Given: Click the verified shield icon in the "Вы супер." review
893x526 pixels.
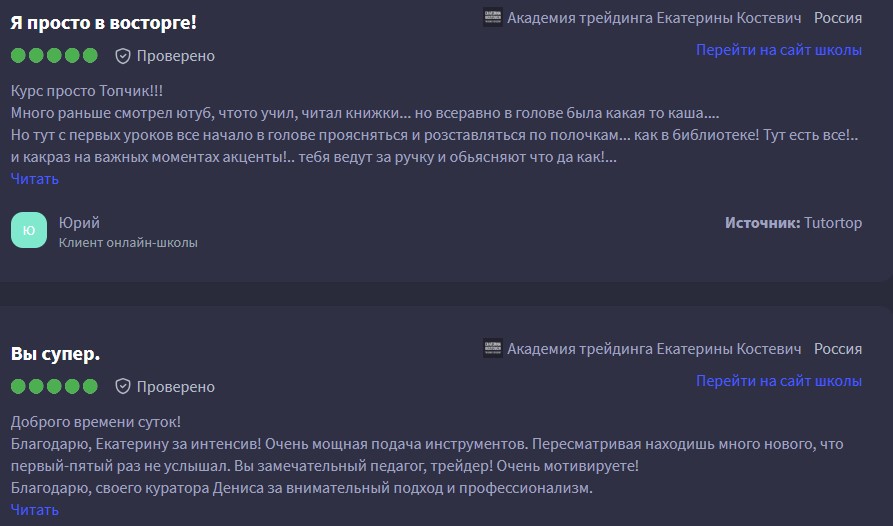Looking at the screenshot, I should (123, 386).
